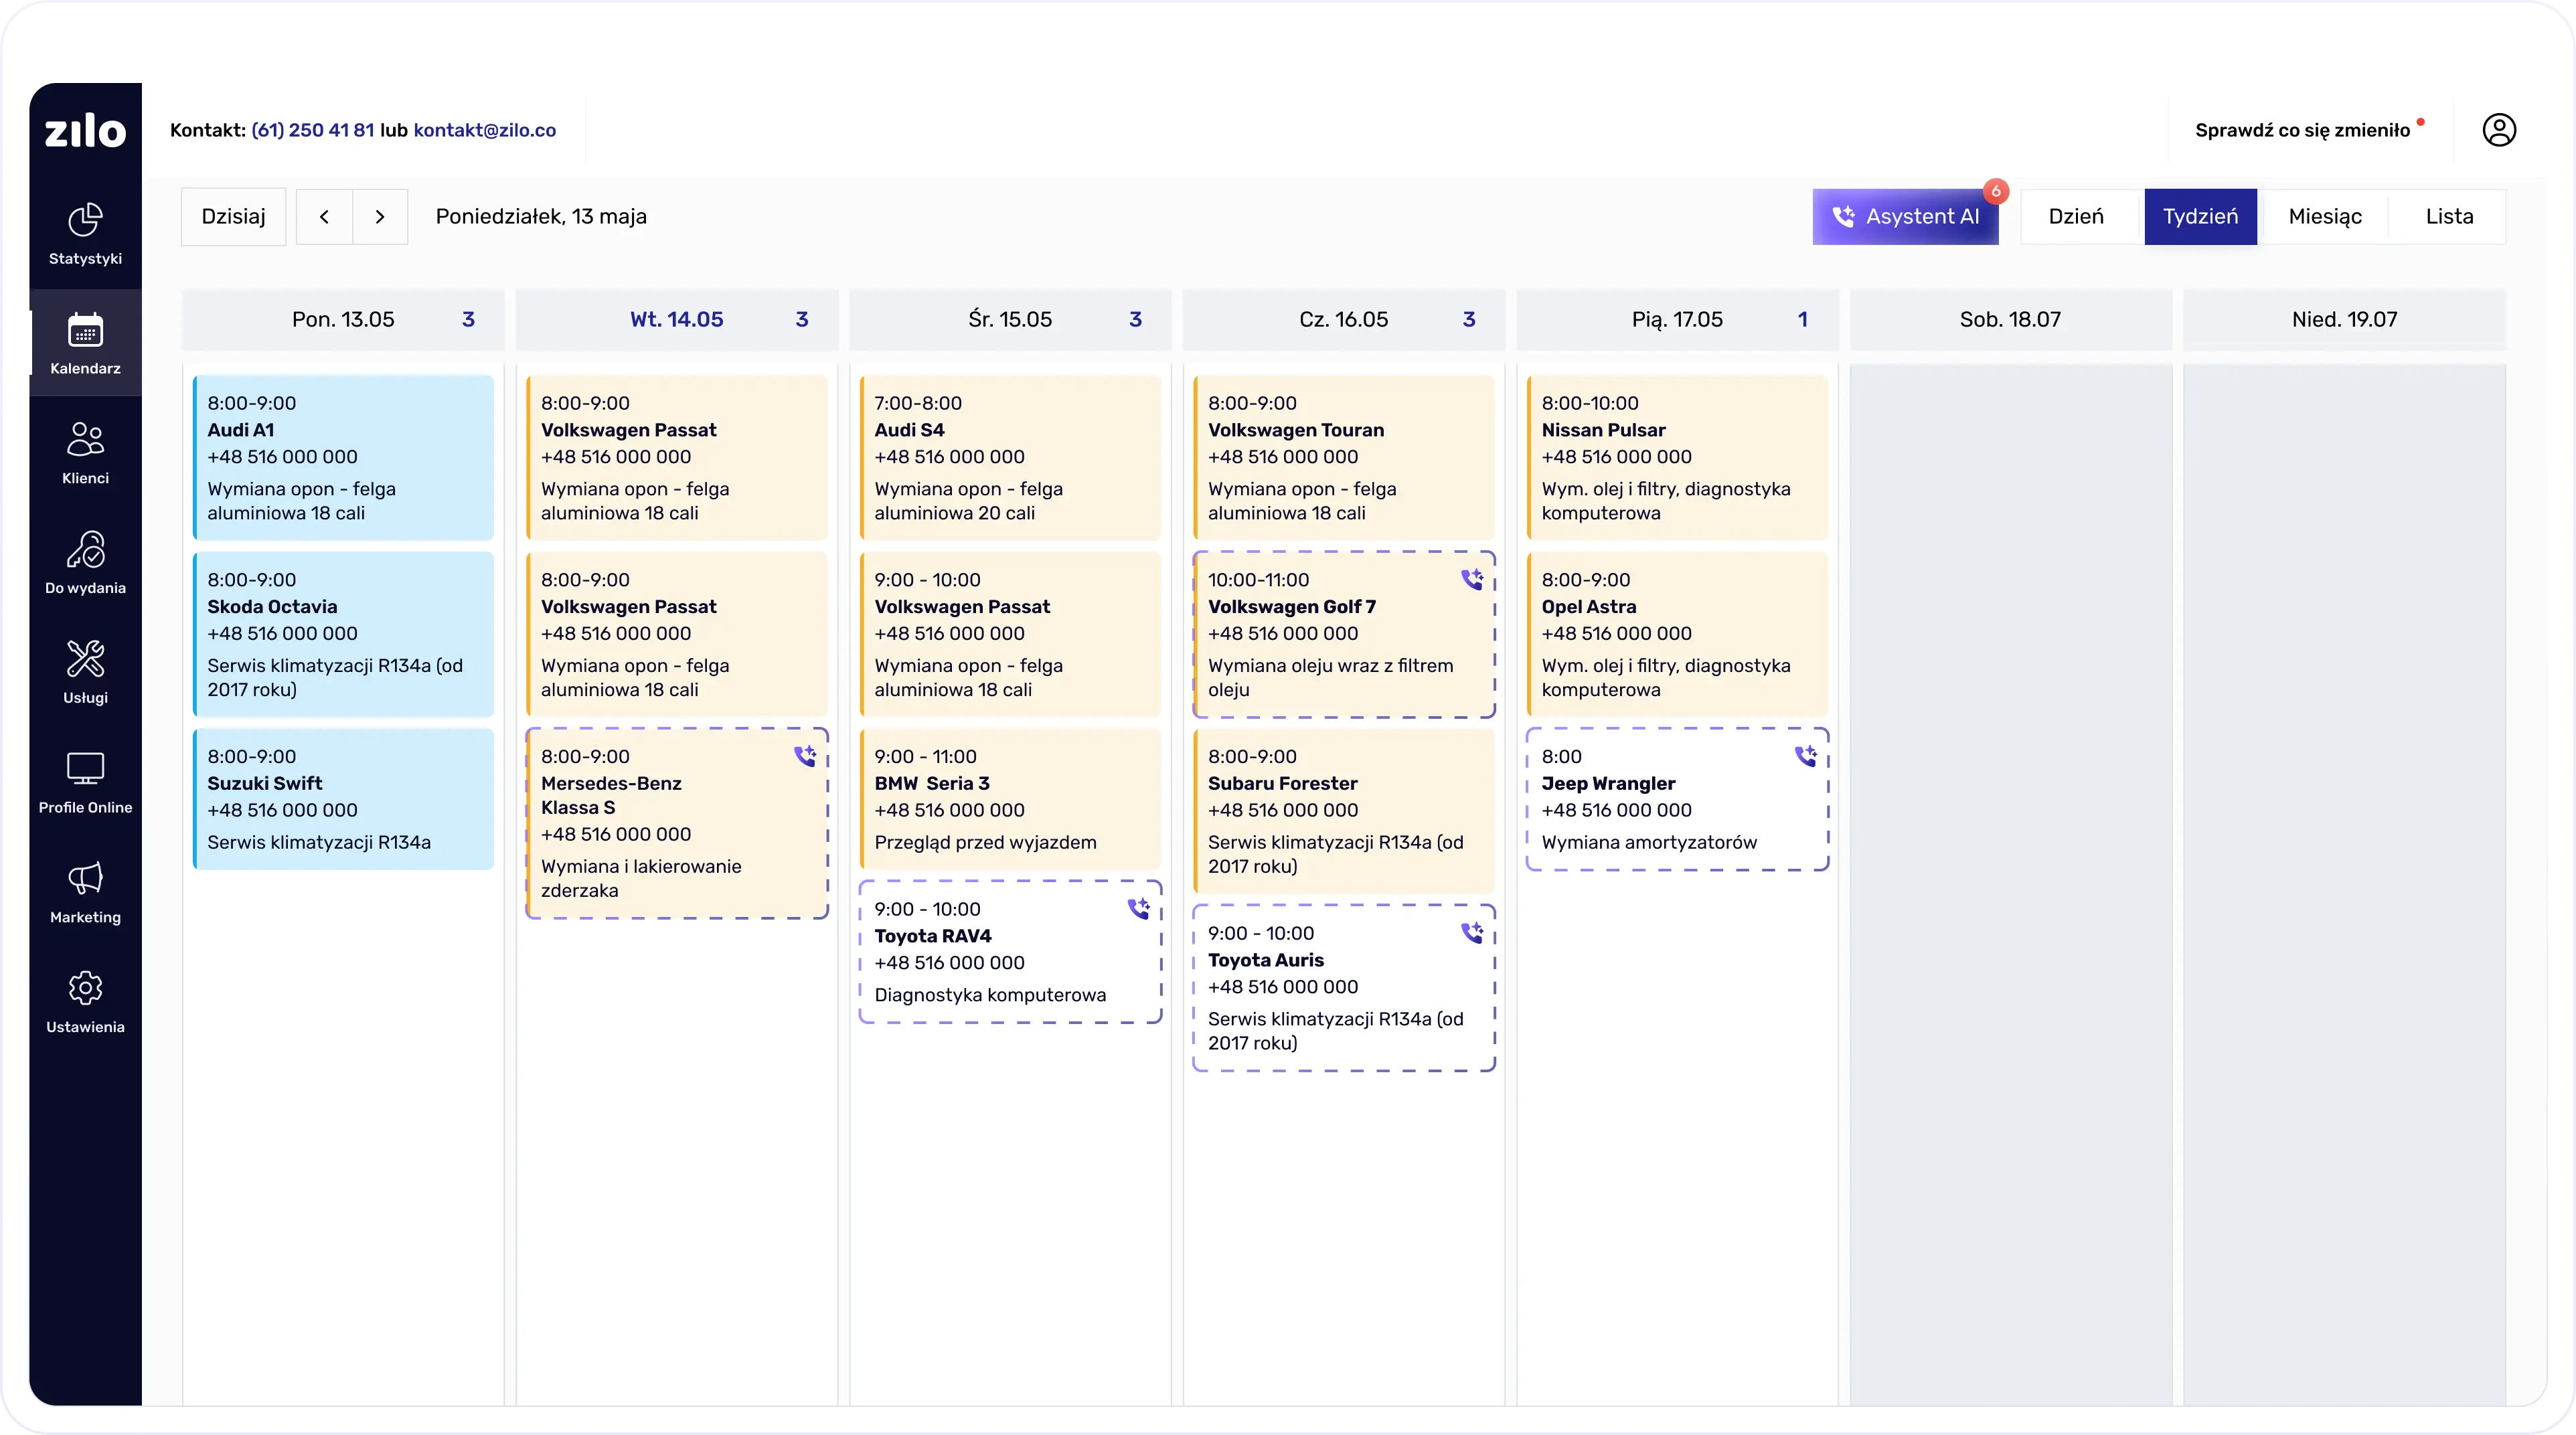Screen dimensions: 2576x1435
Task: Open Usługi tools icon
Action: (x=85, y=660)
